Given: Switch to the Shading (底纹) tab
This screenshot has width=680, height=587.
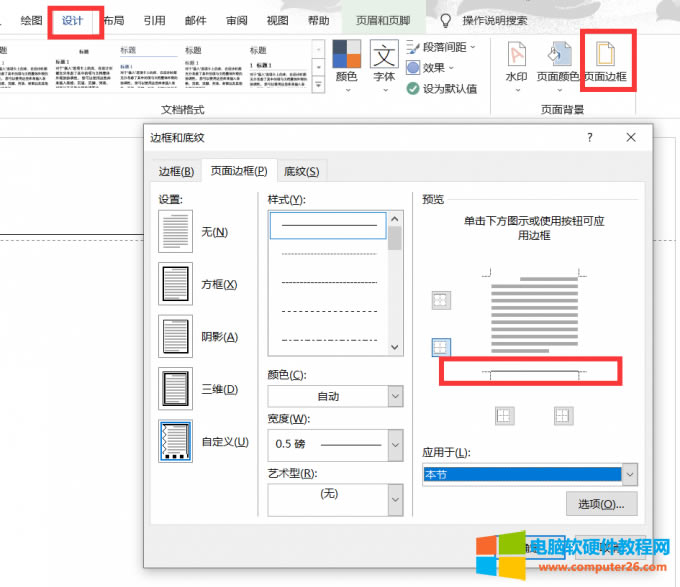Looking at the screenshot, I should coord(301,171).
